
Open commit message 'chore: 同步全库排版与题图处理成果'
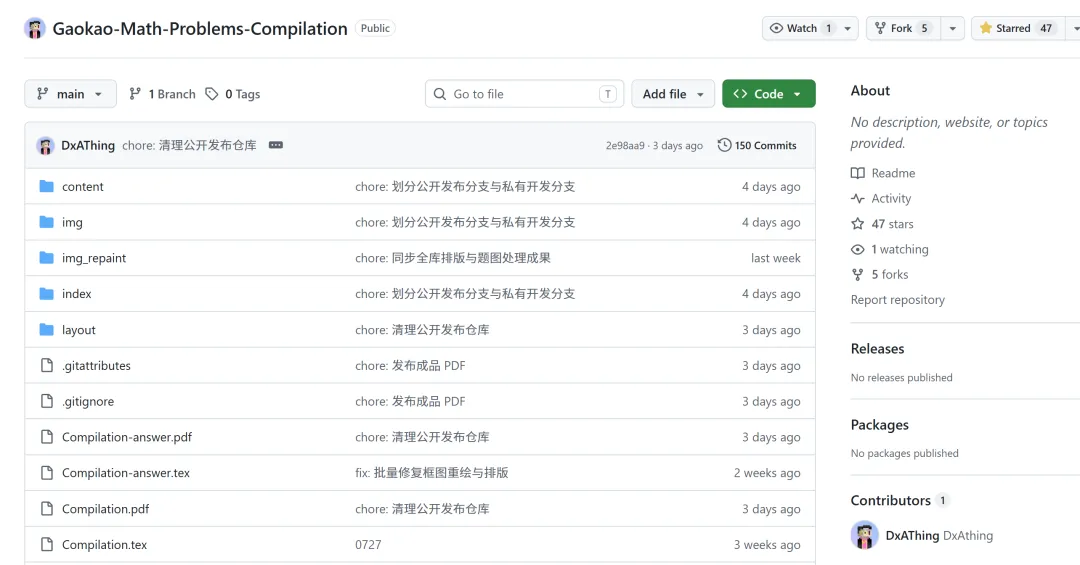pos(453,258)
